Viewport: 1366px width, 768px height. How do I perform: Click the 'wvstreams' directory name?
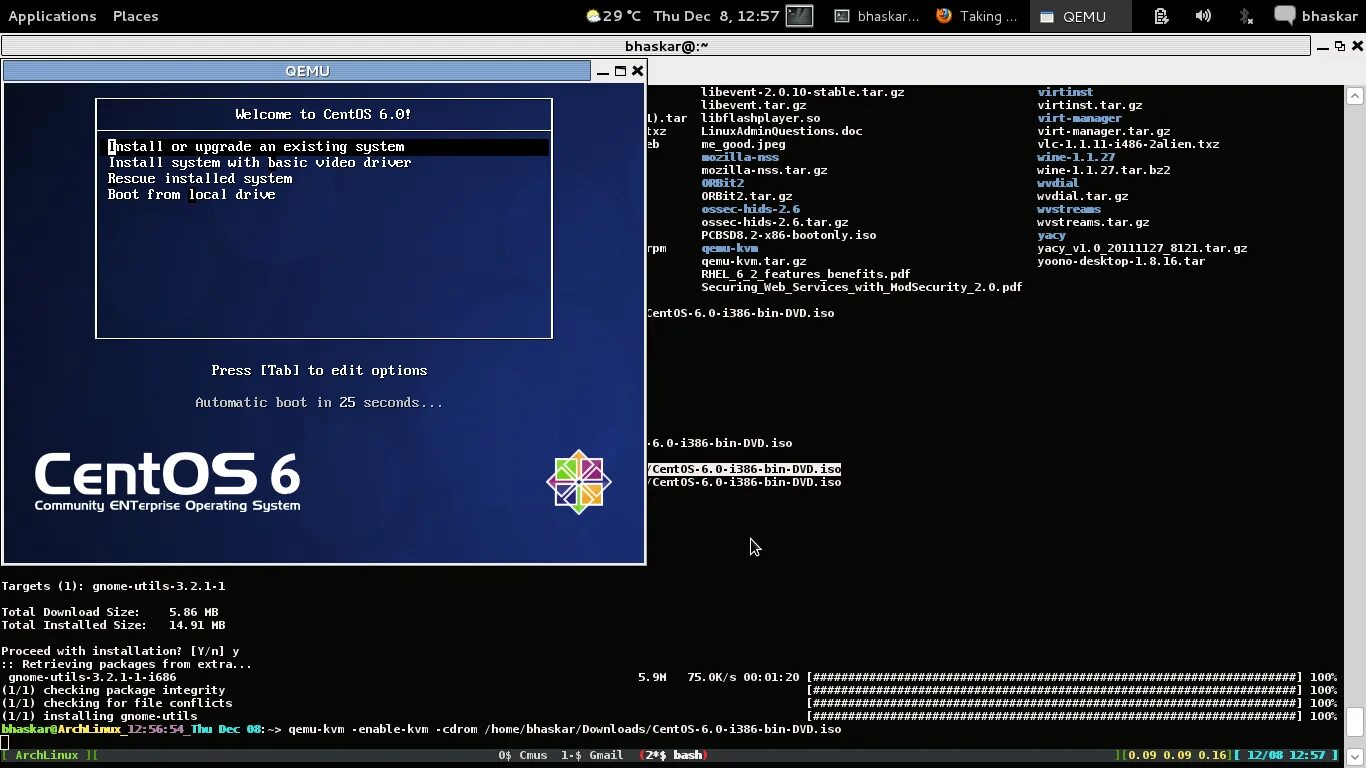pos(1068,209)
